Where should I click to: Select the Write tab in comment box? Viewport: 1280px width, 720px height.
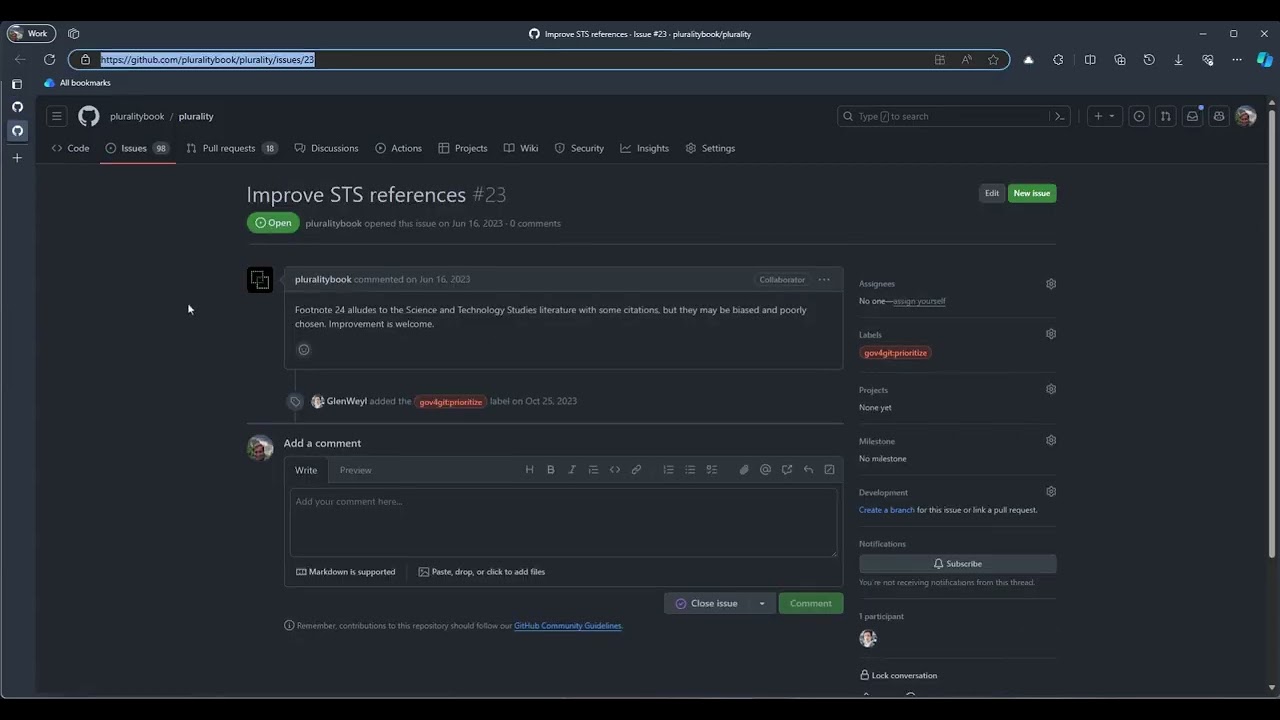point(306,470)
